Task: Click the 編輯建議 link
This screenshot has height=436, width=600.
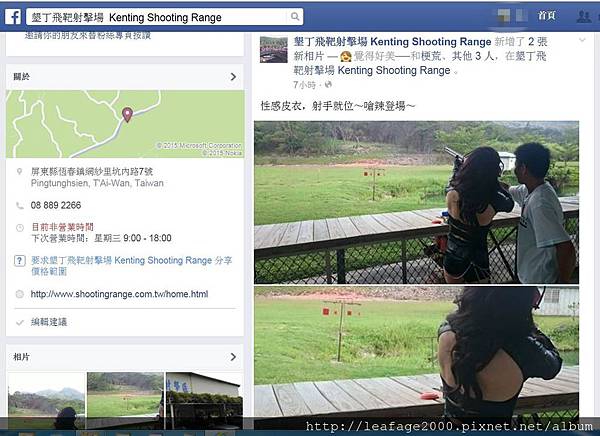Action: (x=49, y=322)
